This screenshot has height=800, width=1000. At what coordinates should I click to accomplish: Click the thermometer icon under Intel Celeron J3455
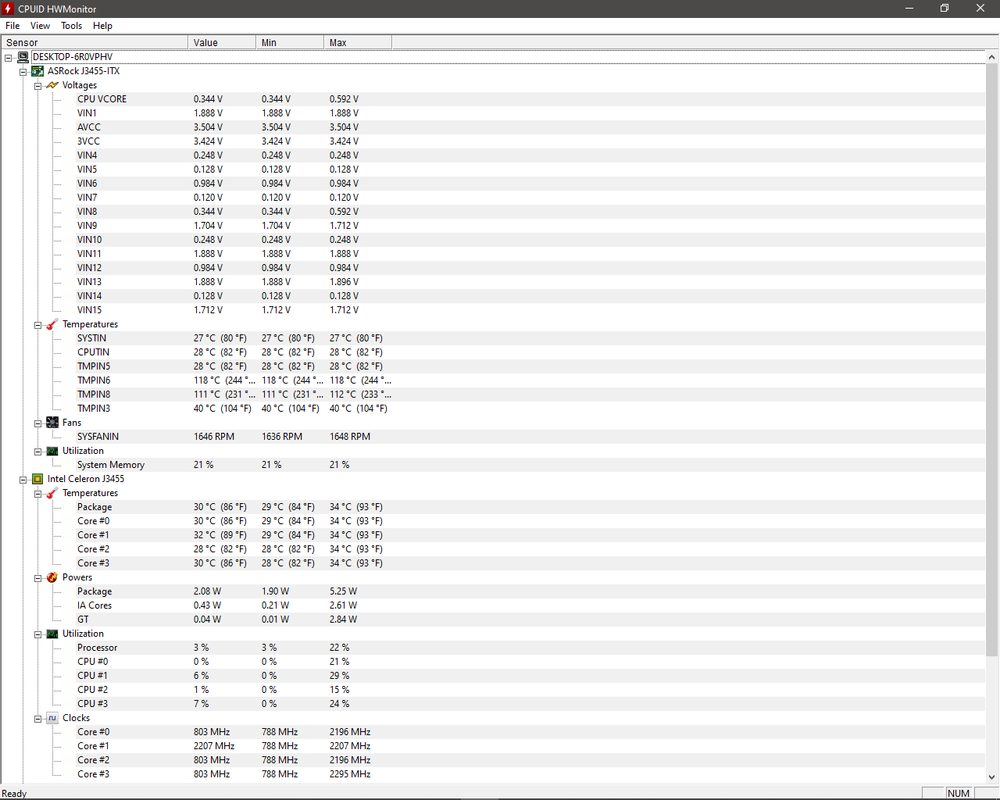[52, 493]
